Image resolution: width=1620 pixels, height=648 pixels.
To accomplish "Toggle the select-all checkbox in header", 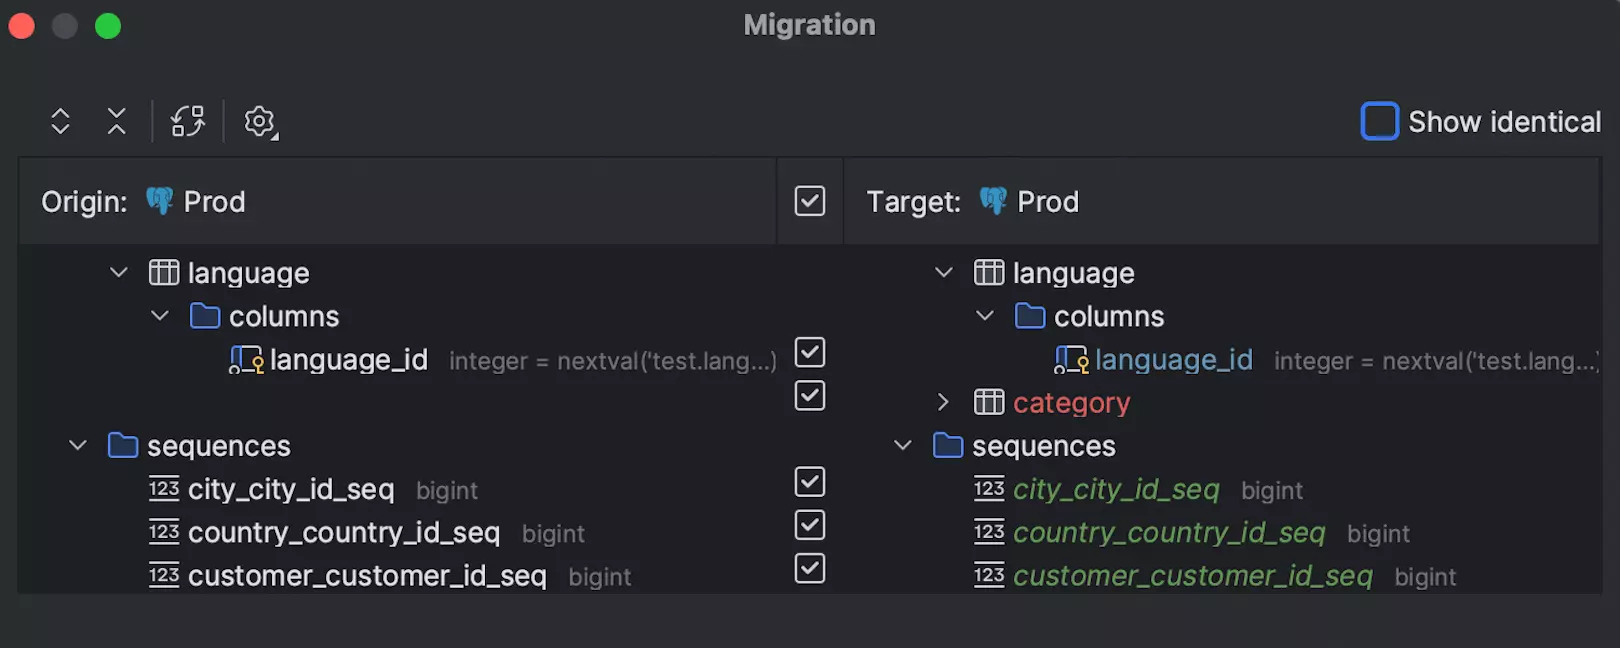I will point(810,201).
